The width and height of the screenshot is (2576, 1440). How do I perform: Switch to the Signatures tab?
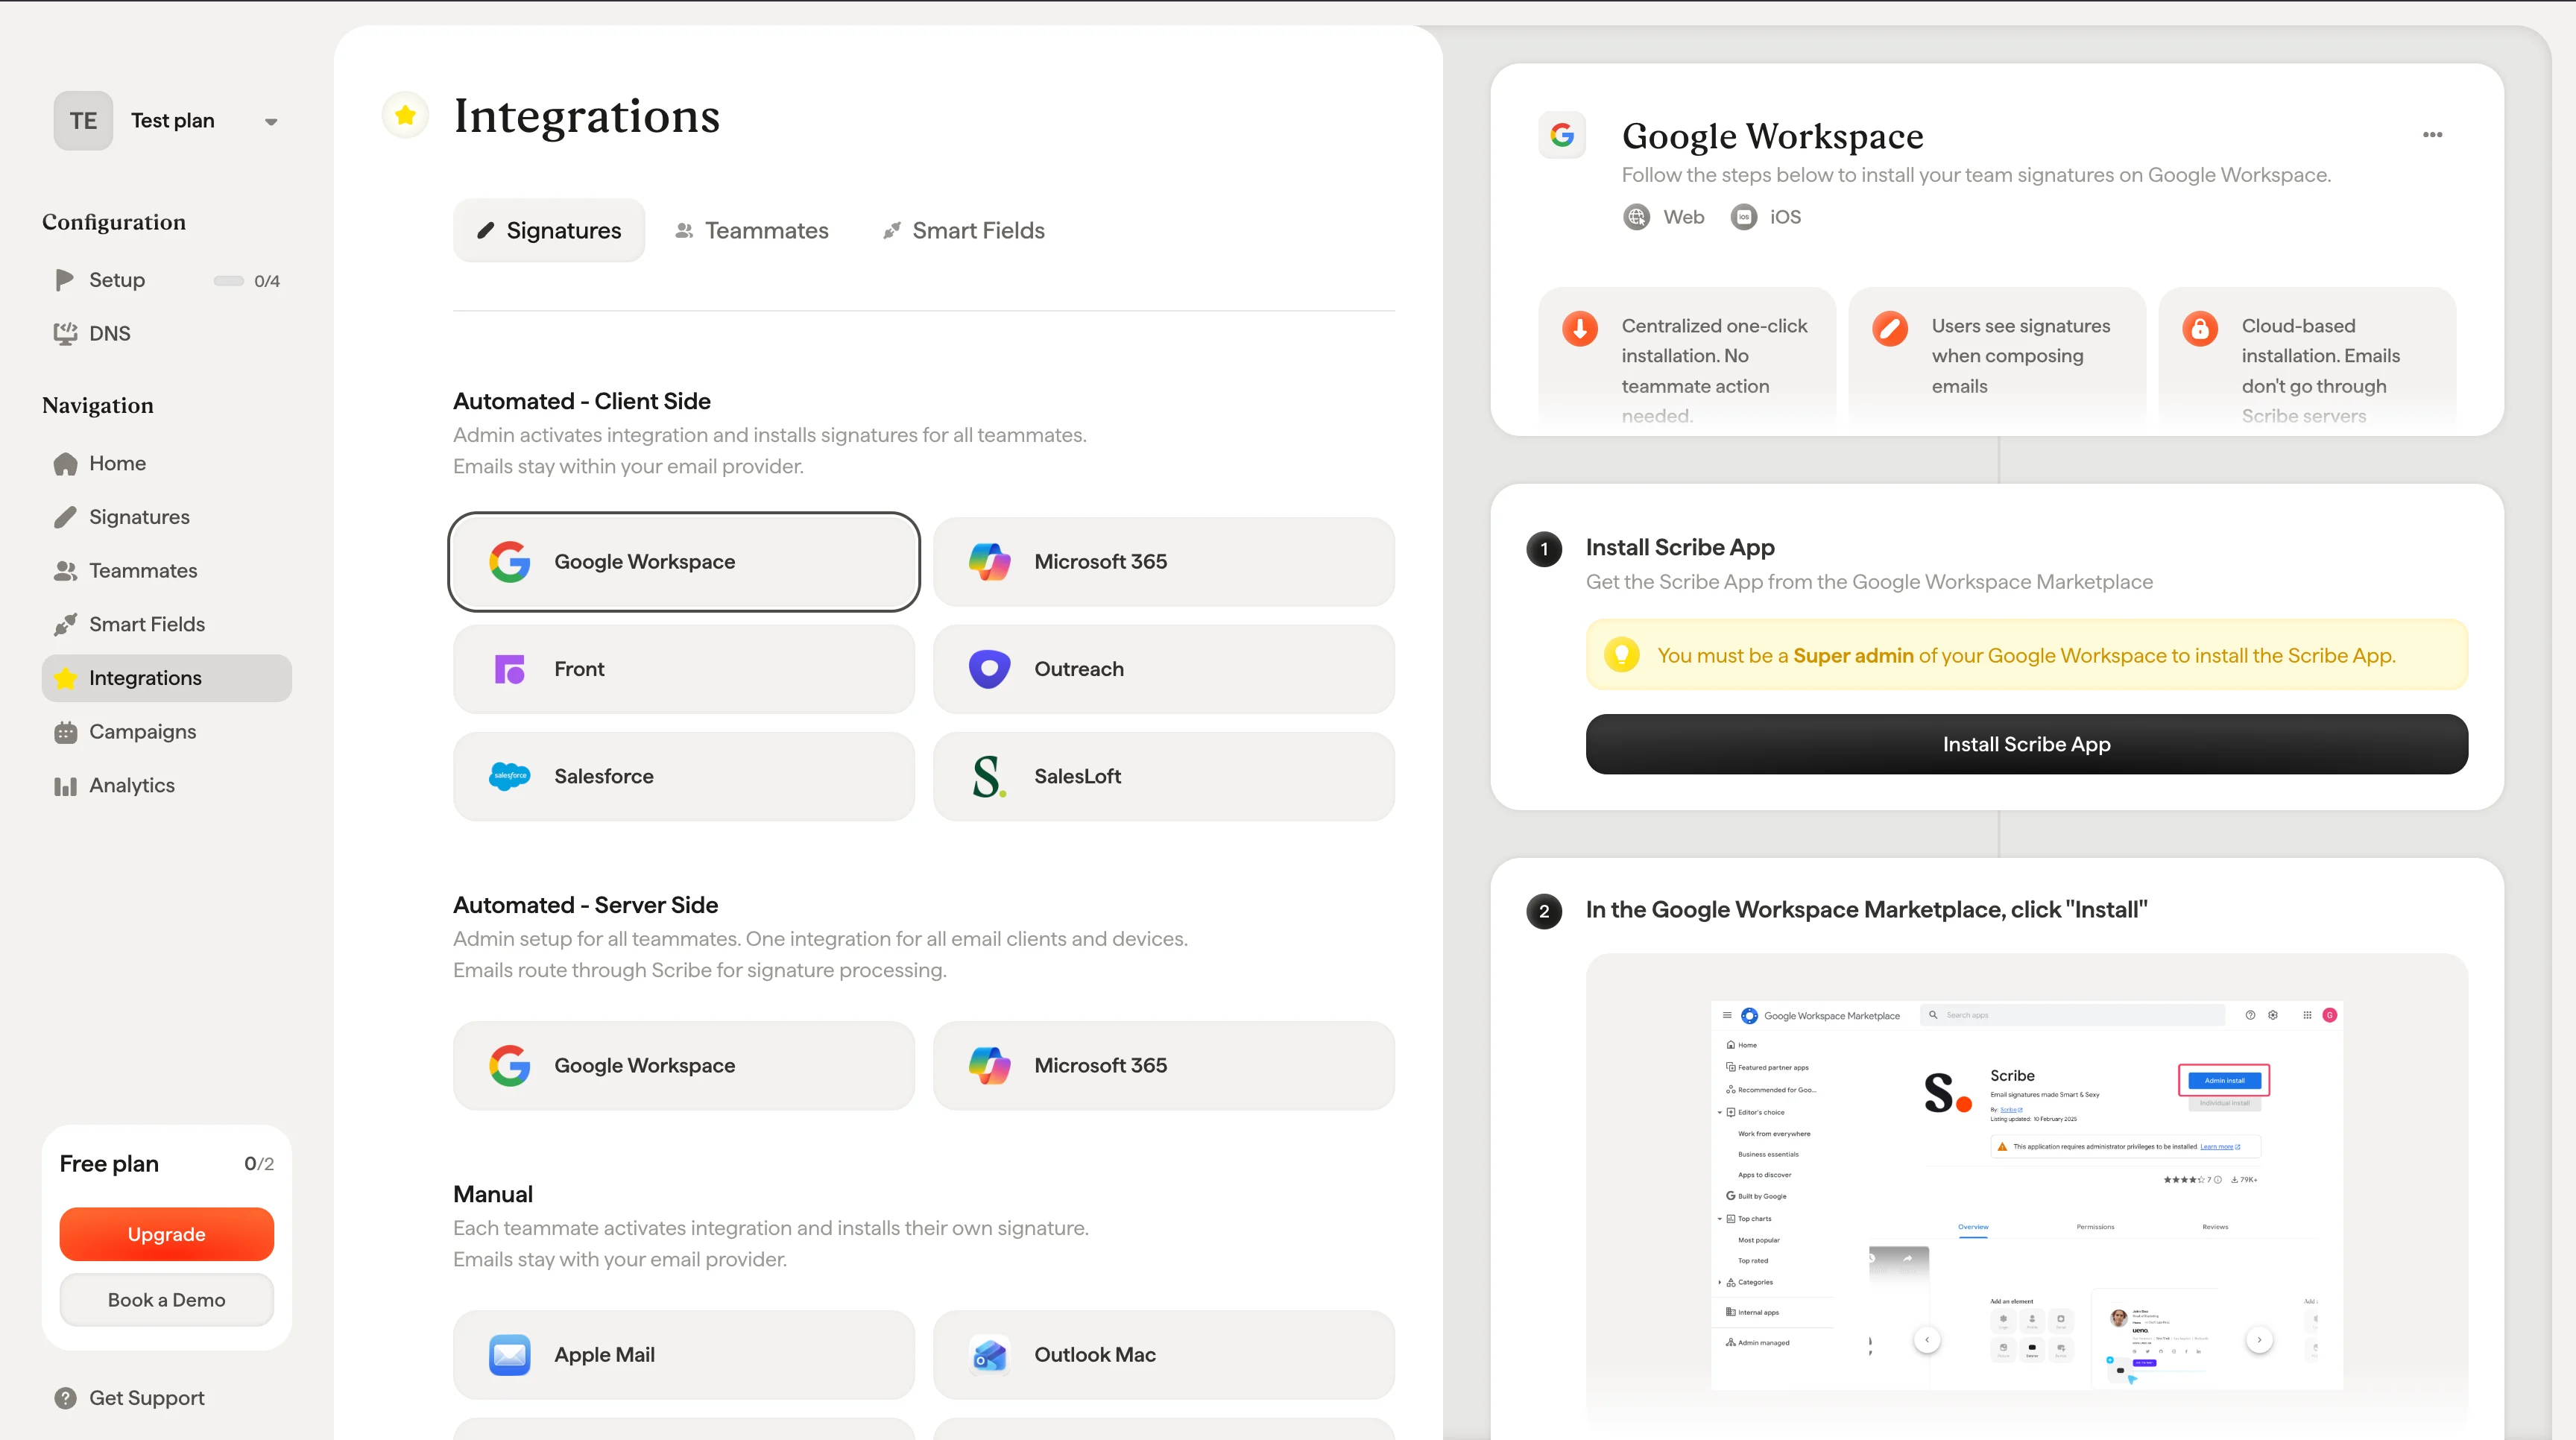(549, 231)
